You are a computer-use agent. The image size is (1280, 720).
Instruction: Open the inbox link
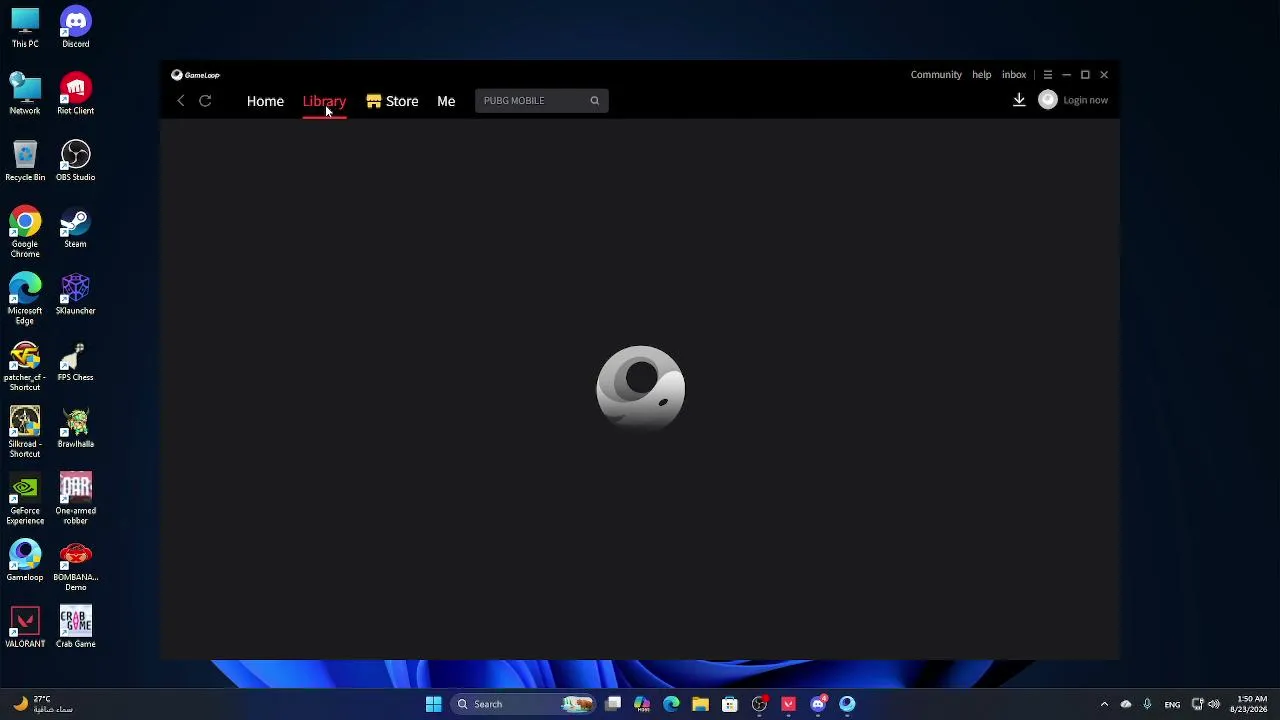pyautogui.click(x=1014, y=75)
